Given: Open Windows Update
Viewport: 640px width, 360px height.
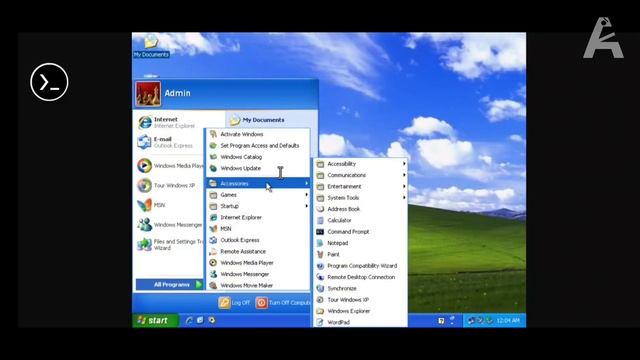Looking at the screenshot, I should pos(258,168).
